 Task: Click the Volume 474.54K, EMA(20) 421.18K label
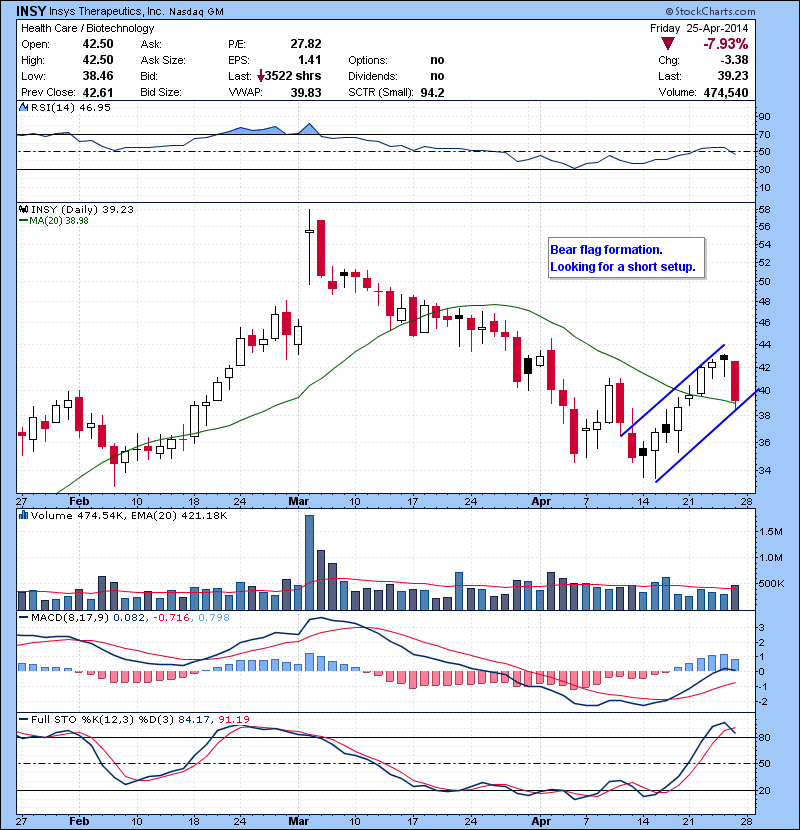pos(129,515)
